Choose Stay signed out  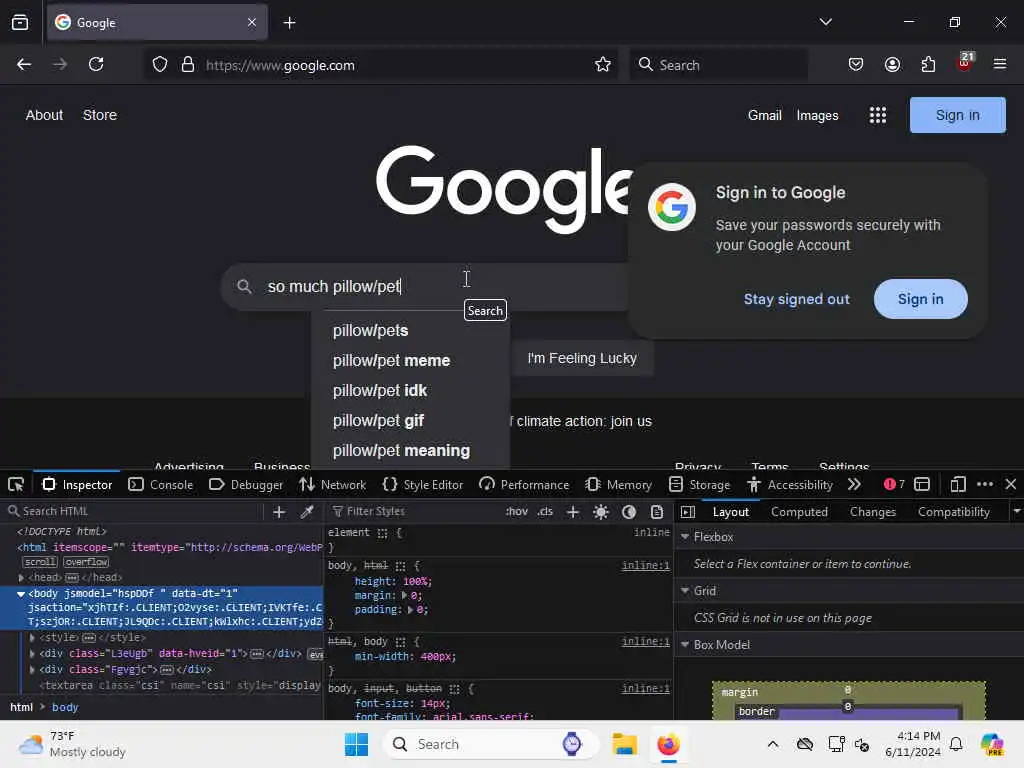pyautogui.click(x=797, y=299)
